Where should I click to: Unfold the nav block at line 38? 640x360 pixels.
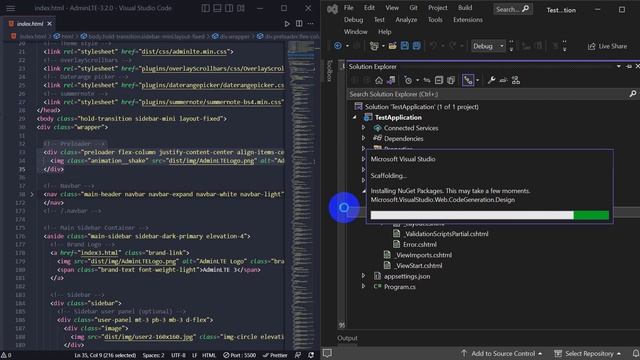pyautogui.click(x=32, y=194)
